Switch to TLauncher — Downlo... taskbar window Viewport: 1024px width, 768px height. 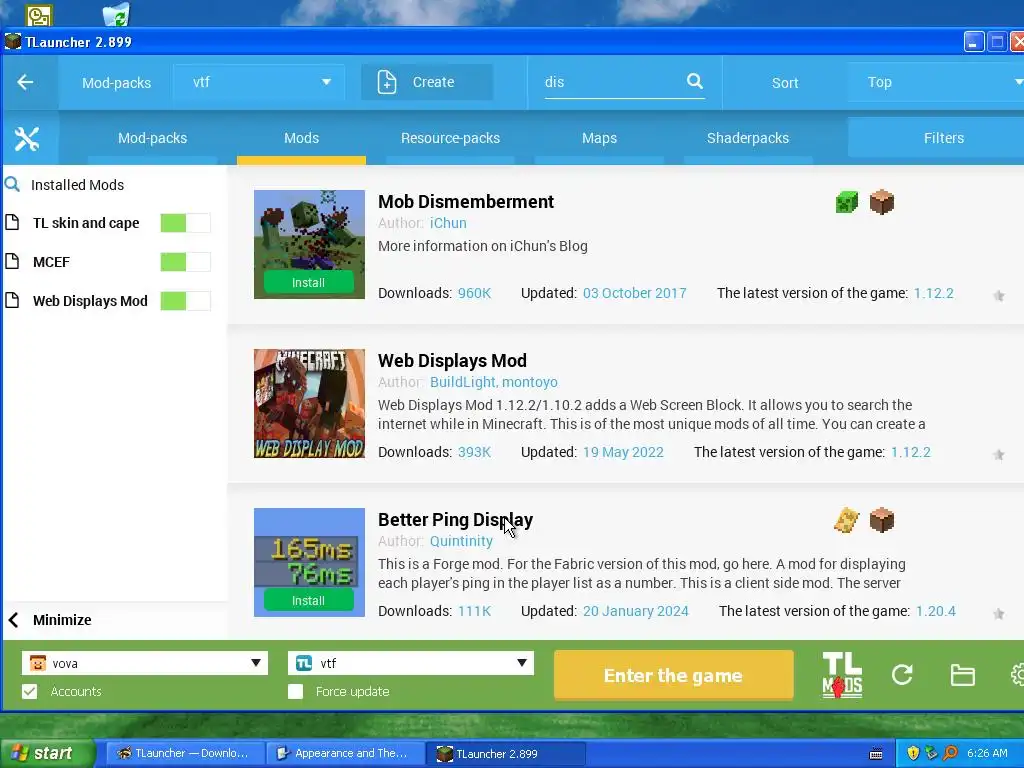(185, 753)
